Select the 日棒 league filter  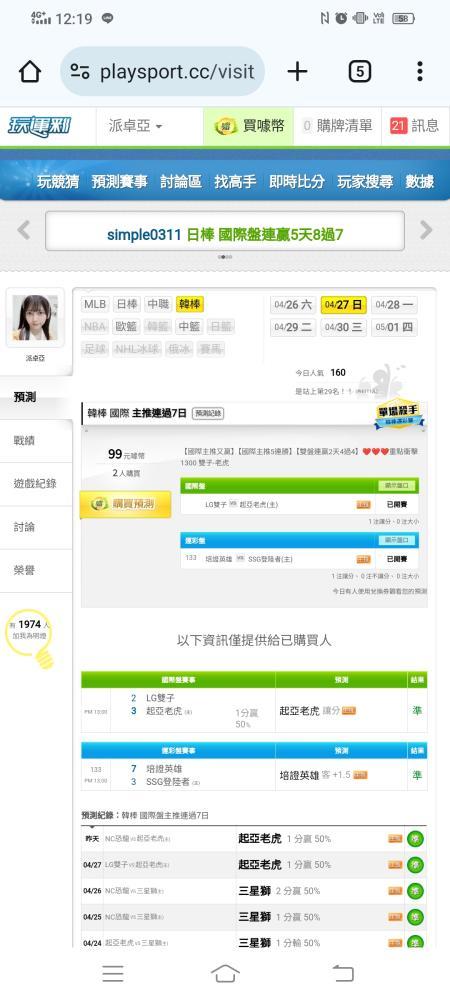tap(126, 305)
